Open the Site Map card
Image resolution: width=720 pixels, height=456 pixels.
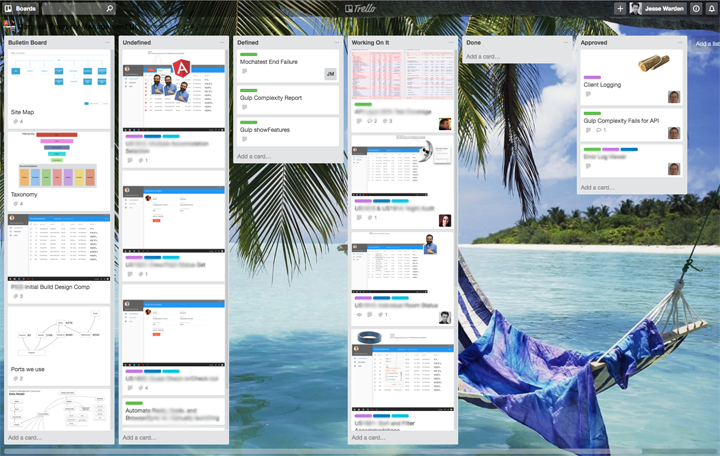[x=59, y=89]
